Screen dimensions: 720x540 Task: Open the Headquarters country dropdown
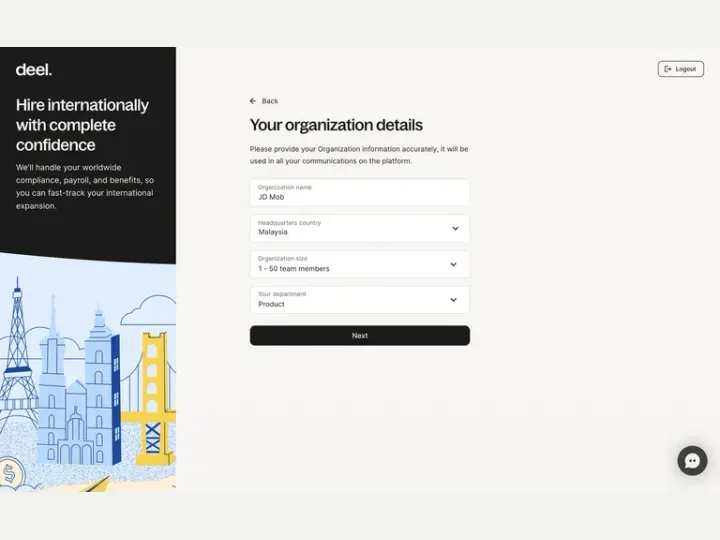[360, 228]
